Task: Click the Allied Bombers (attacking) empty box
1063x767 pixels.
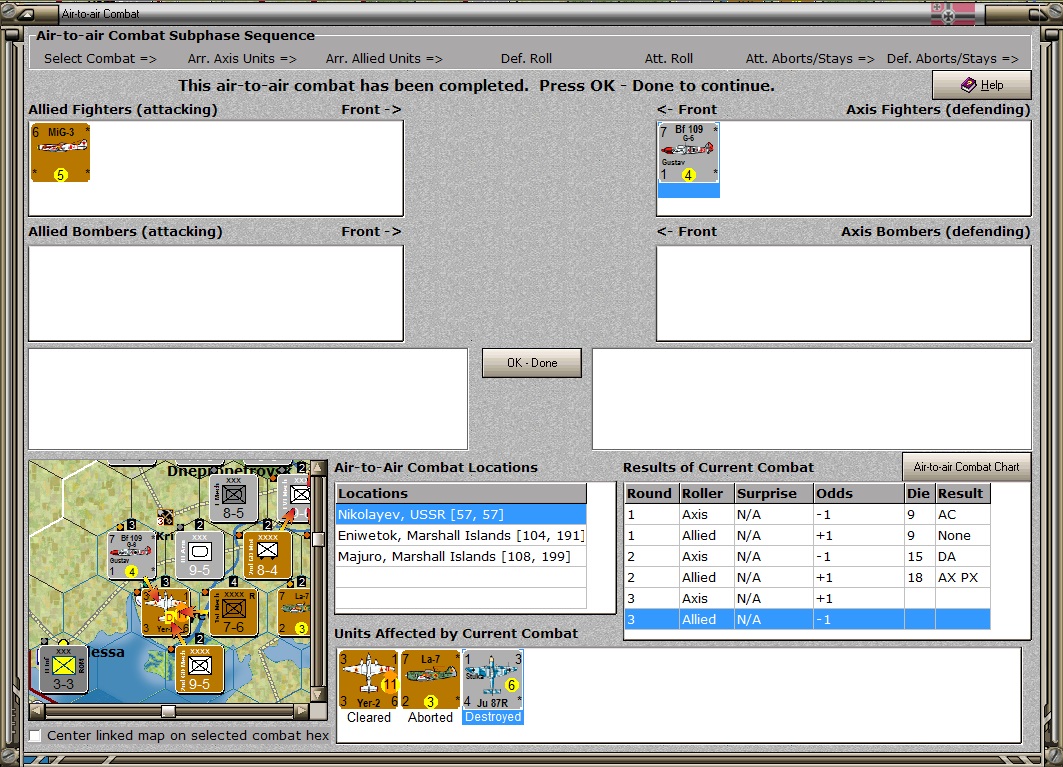Action: (216, 293)
